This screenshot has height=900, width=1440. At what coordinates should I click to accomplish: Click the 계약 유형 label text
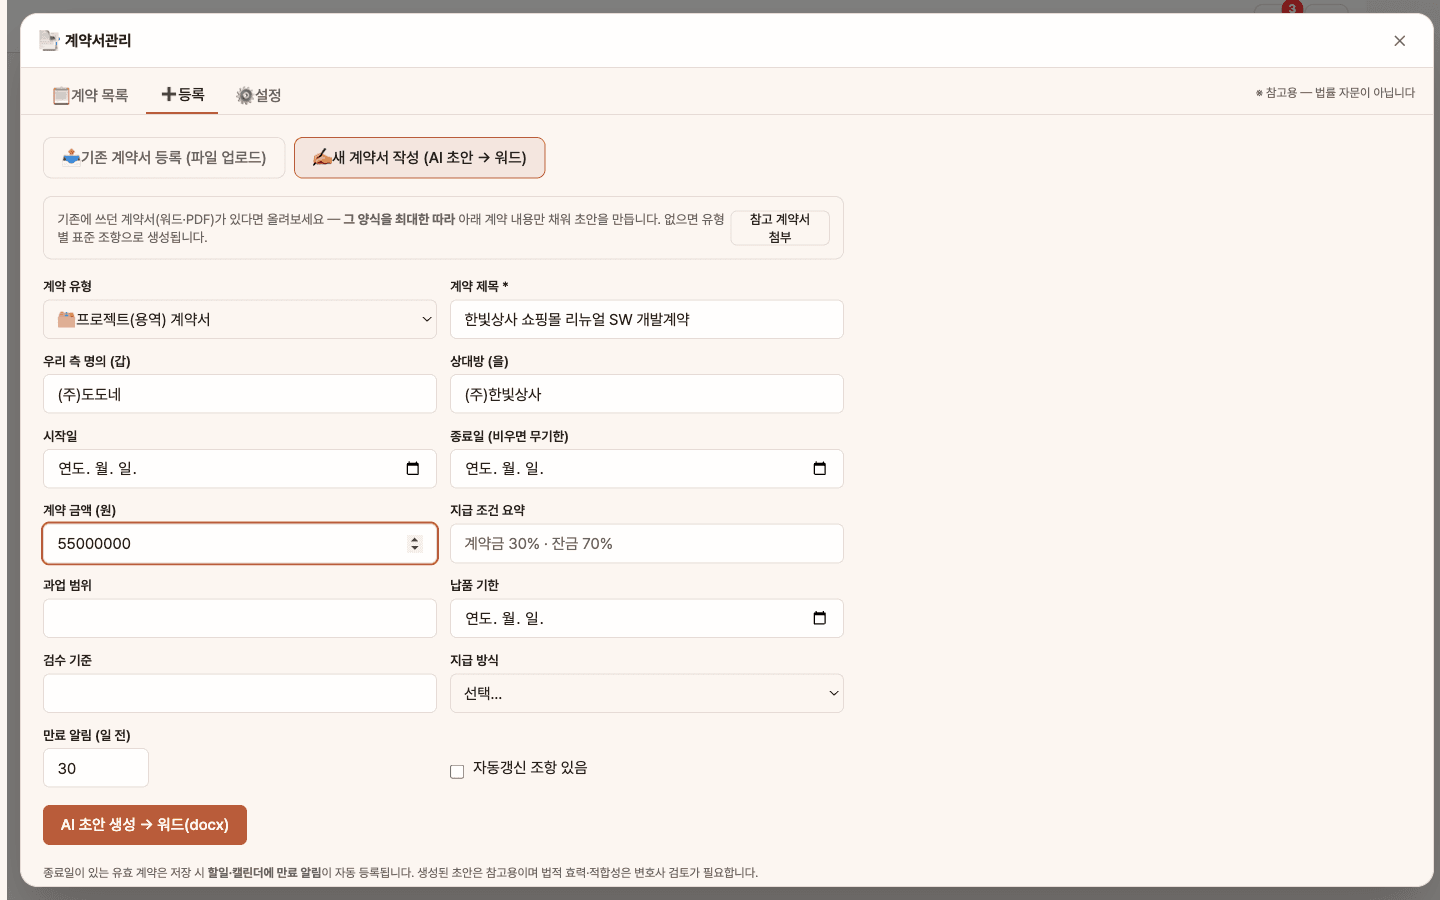[67, 286]
